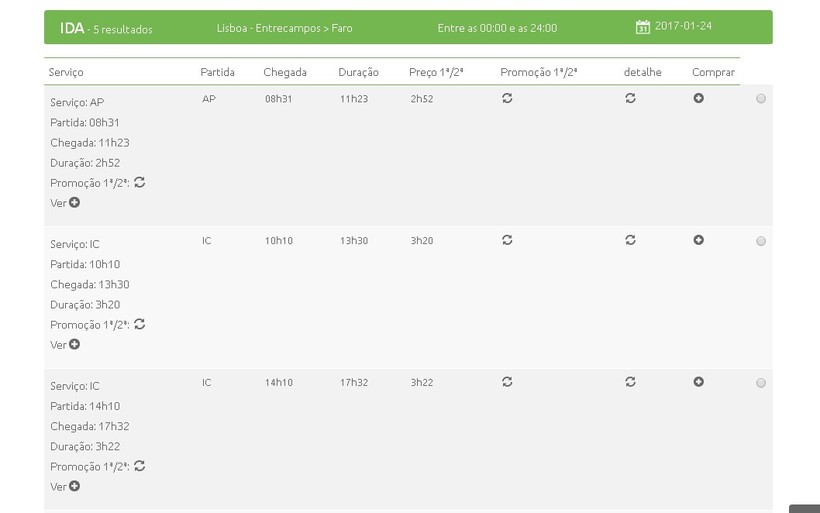Select the radio button for the 10h10 IC train
Screen dimensions: 820x513
[x=761, y=241]
